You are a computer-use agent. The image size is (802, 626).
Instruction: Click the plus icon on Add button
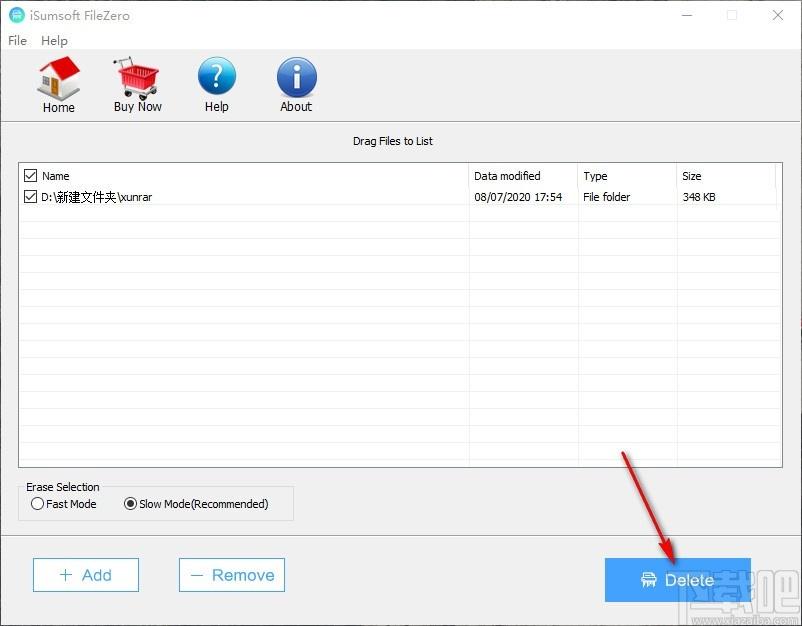tap(66, 575)
